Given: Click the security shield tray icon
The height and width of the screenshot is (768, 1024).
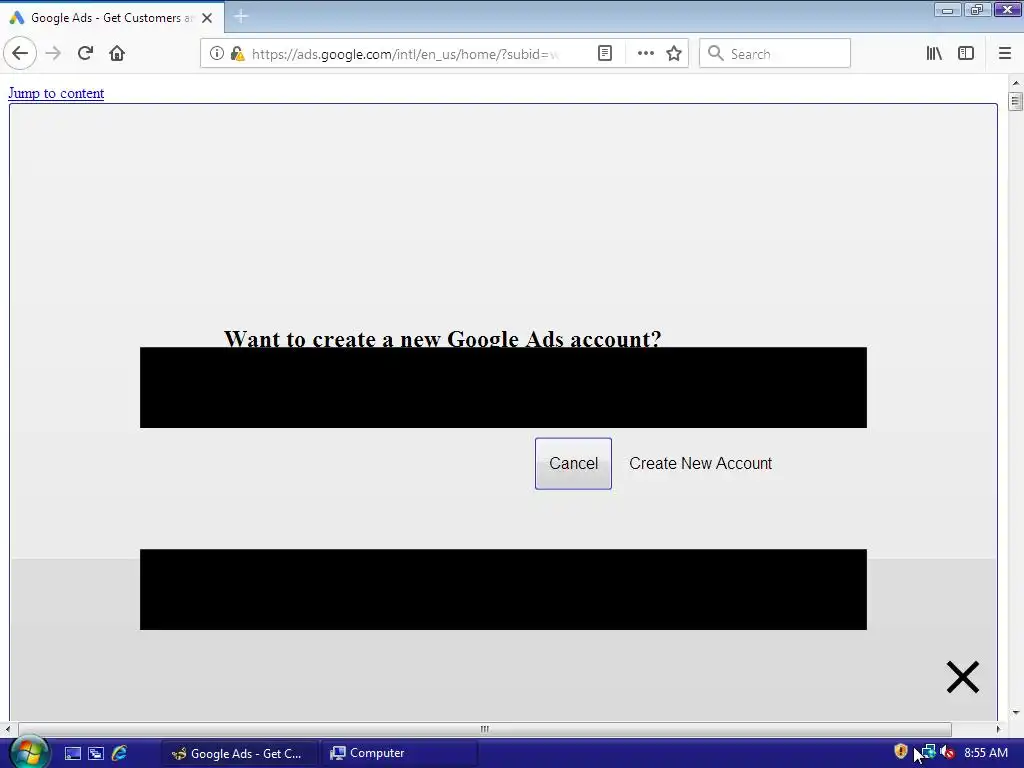Looking at the screenshot, I should [x=901, y=752].
